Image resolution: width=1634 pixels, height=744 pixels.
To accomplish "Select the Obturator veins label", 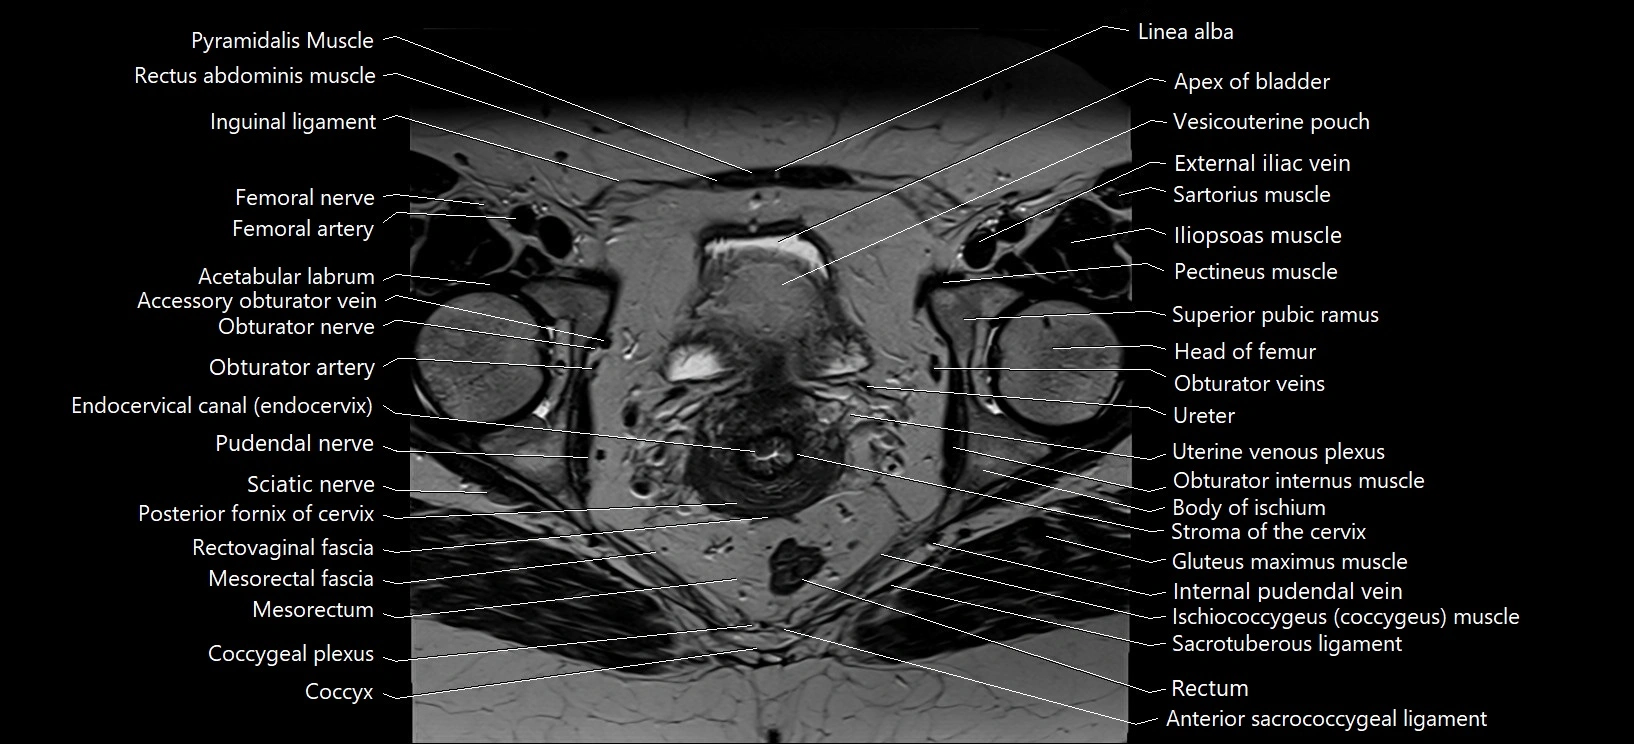I will click(1249, 384).
